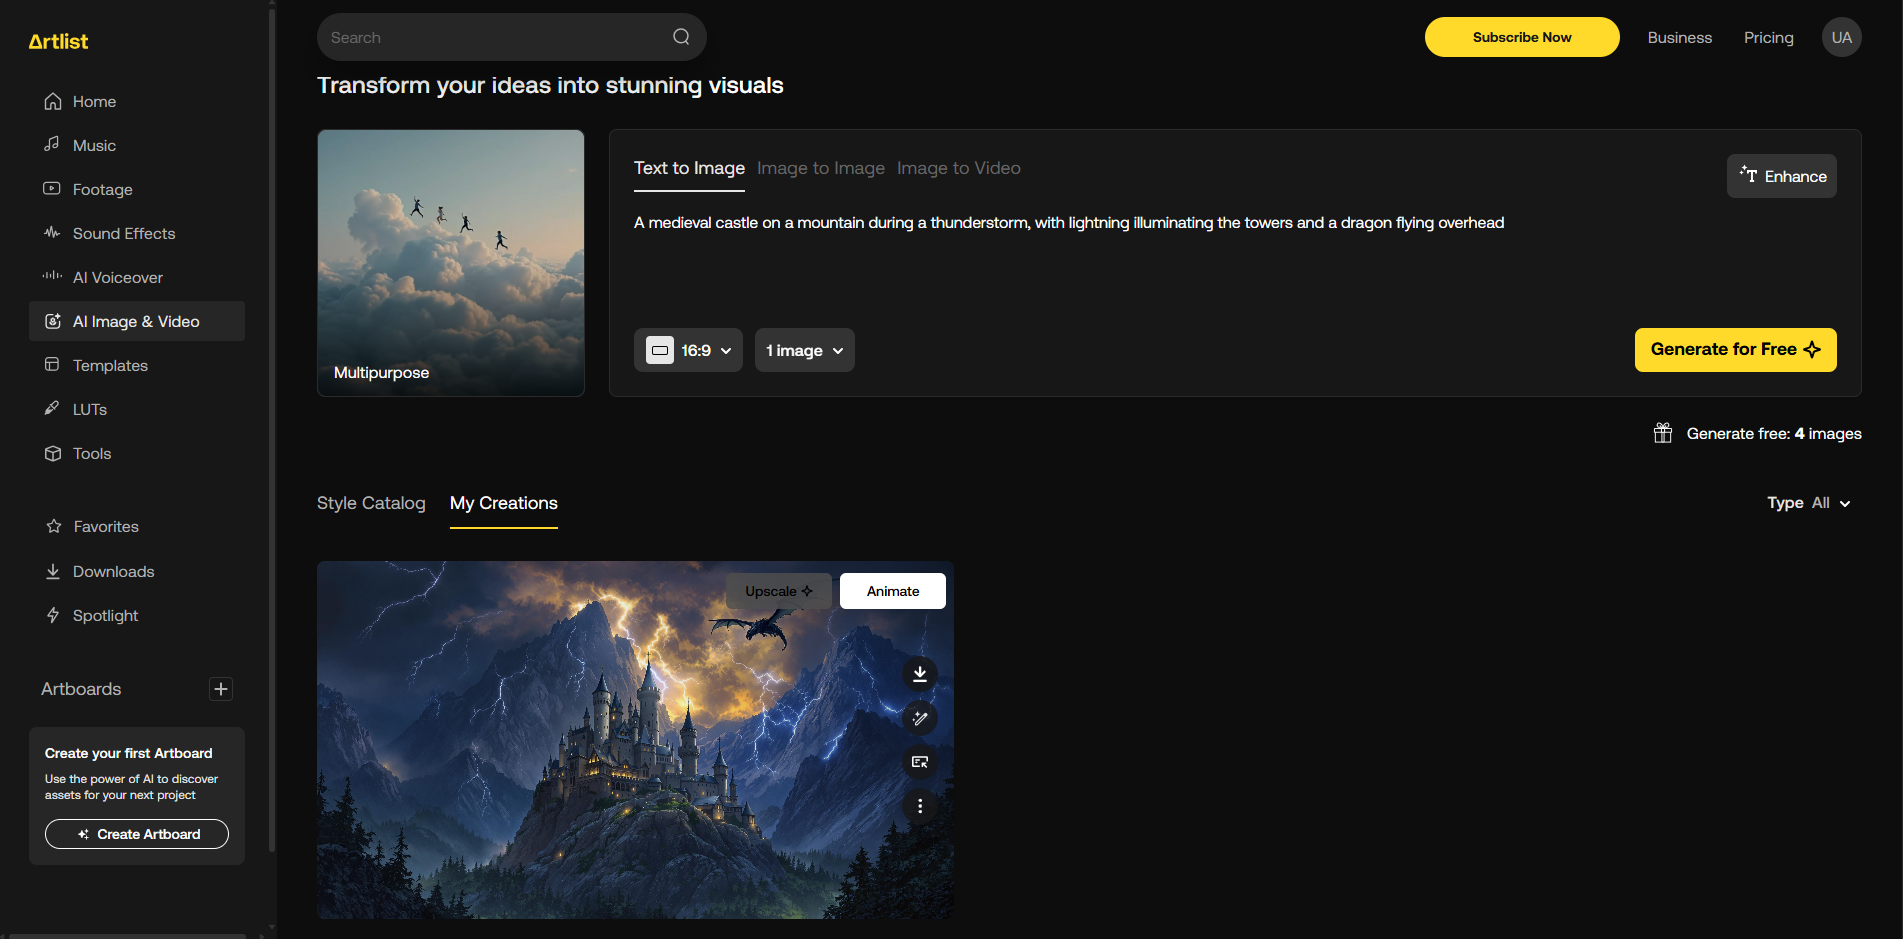Open the Business link
Screen dimensions: 1903x939
pyautogui.click(x=1680, y=37)
